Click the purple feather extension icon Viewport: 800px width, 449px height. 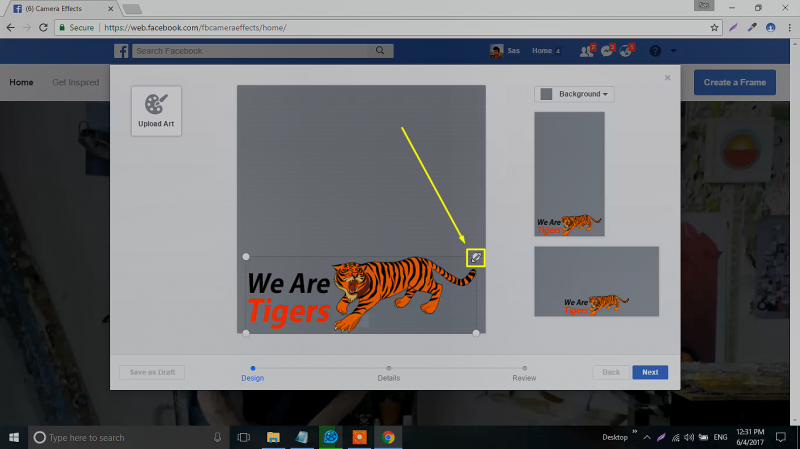733,28
